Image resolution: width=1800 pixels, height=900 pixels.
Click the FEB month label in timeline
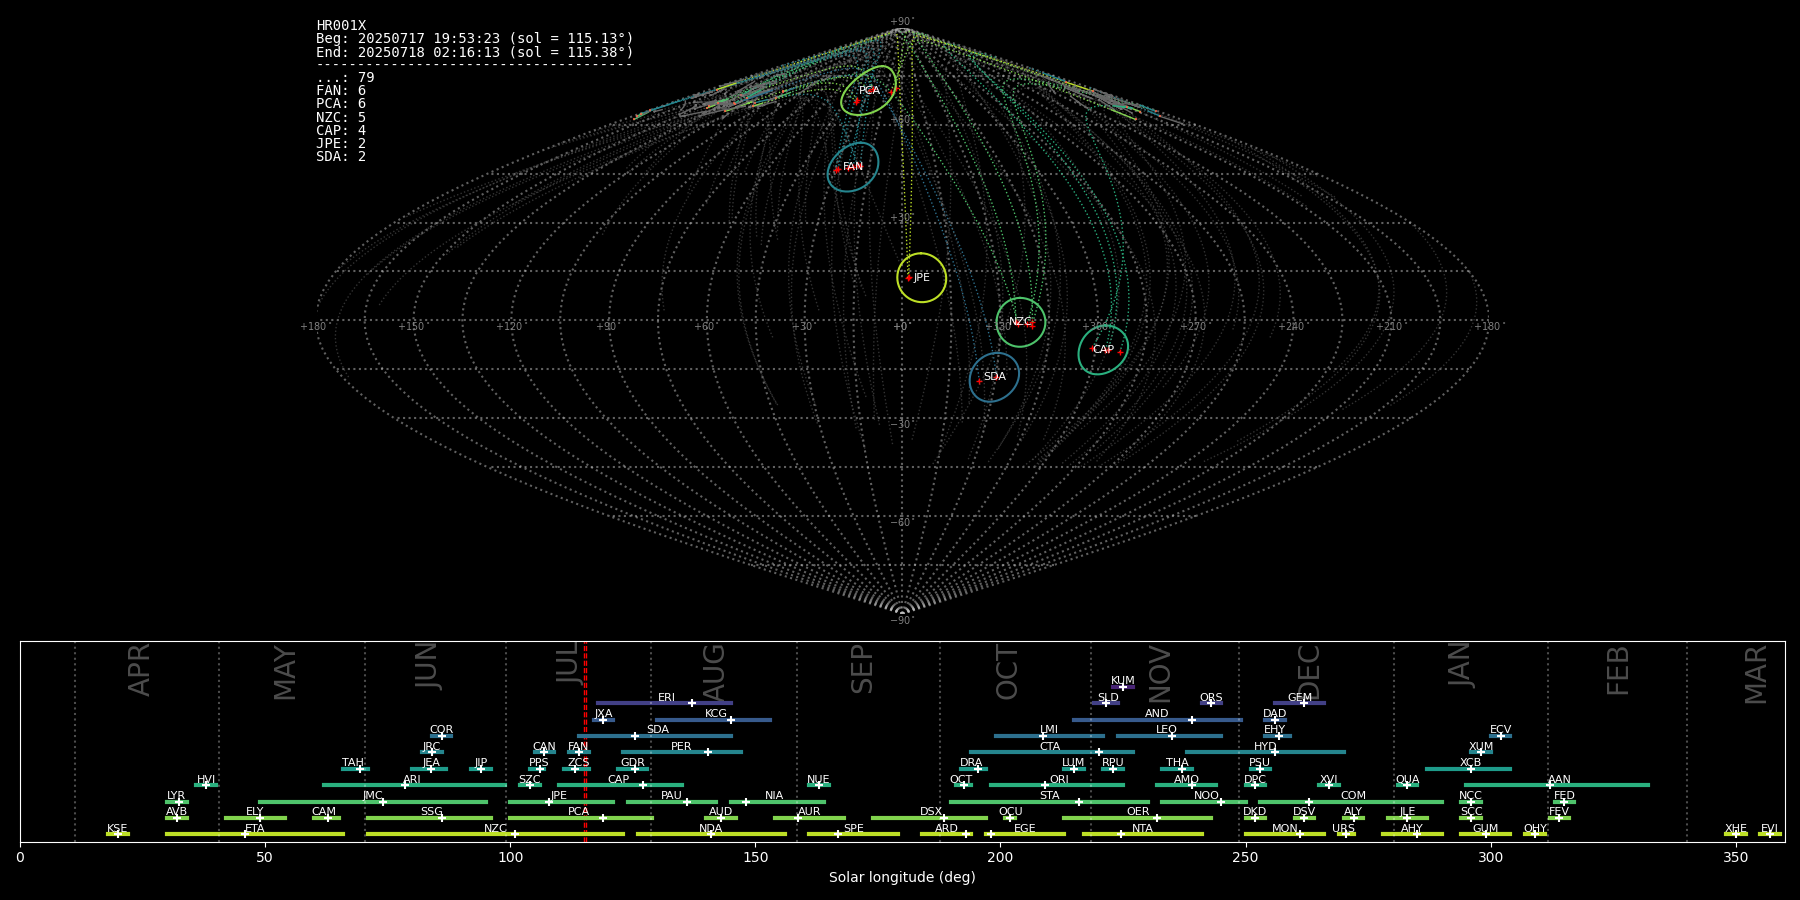click(1618, 670)
